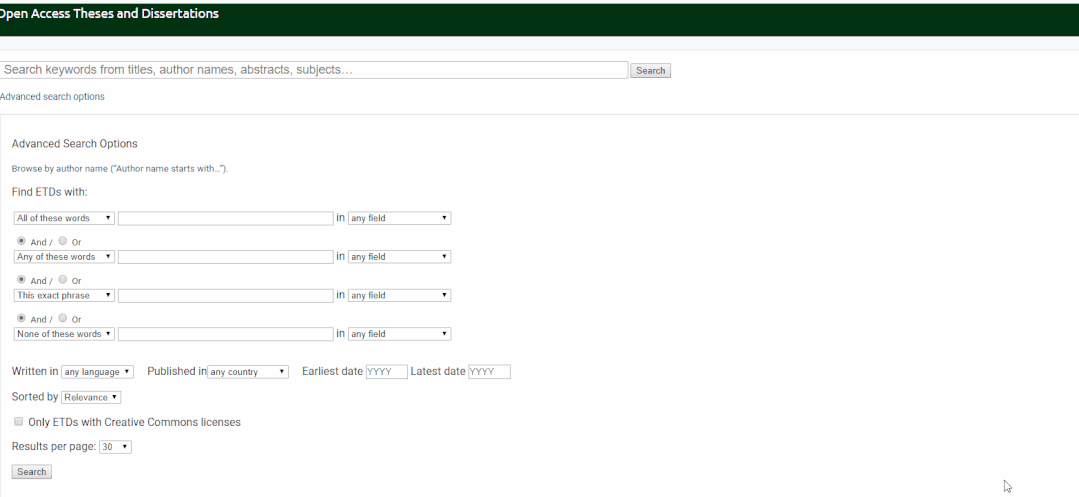Open field dropdown in 'All of these words' row
Viewport: 1079px width, 497px height.
399,218
